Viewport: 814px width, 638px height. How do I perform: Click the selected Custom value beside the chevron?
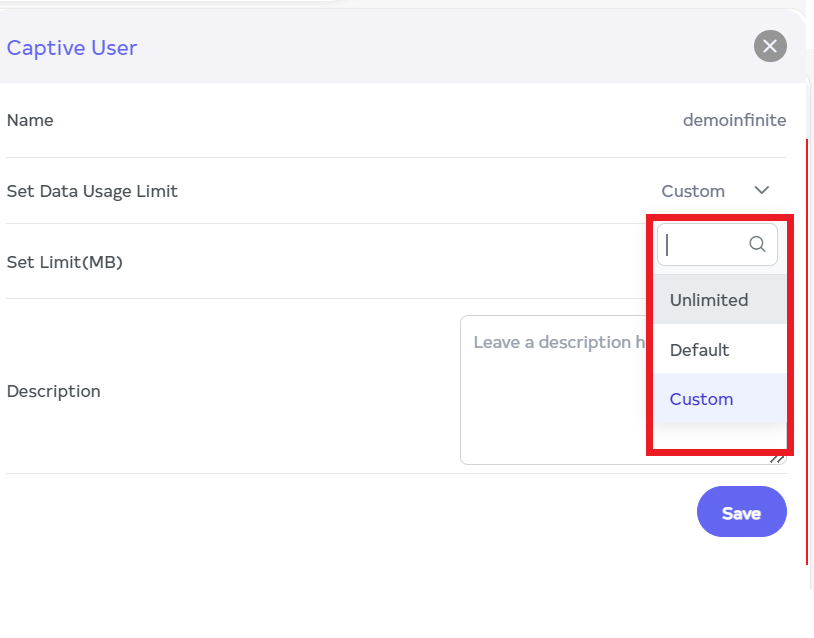point(693,191)
